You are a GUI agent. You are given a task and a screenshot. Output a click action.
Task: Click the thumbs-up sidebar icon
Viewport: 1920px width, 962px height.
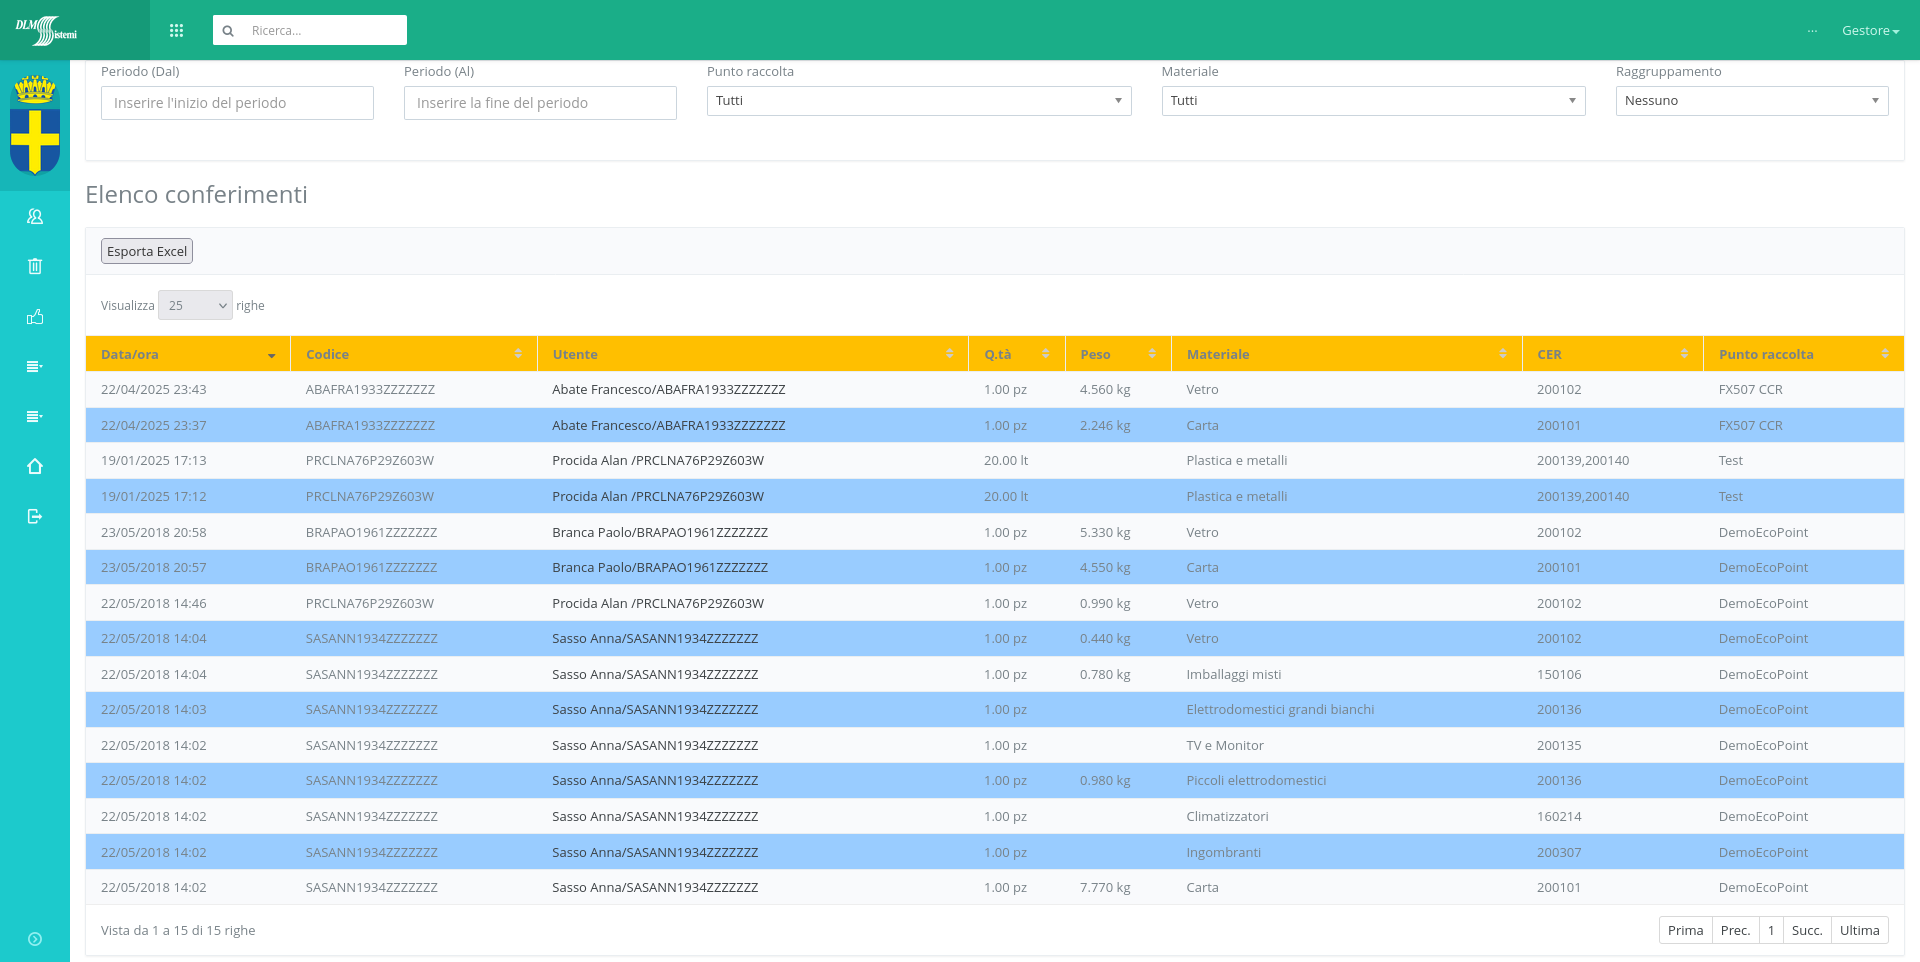click(35, 317)
